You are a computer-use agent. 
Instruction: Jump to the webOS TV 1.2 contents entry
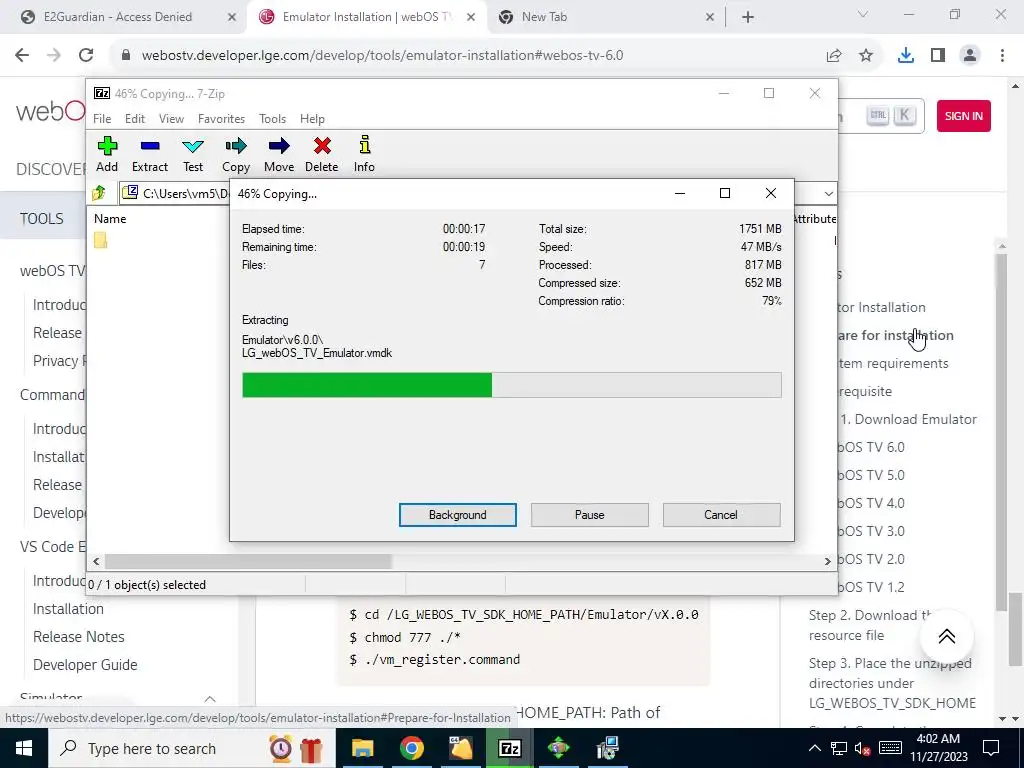[x=871, y=587]
